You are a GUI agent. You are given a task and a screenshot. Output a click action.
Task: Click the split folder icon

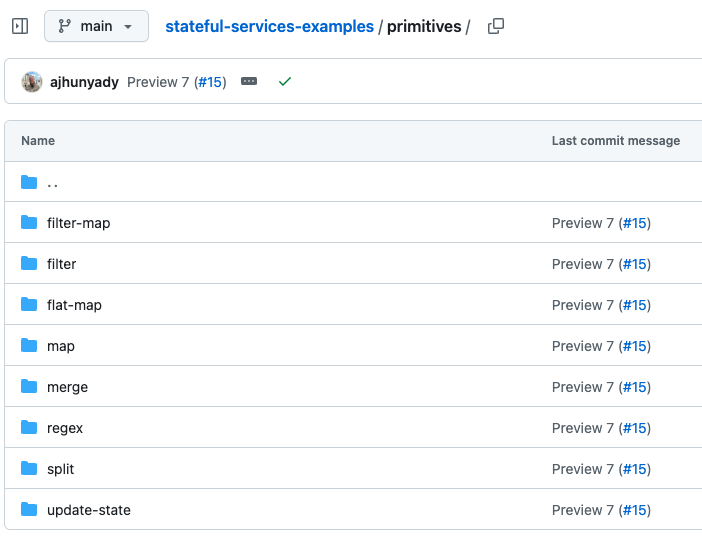(29, 468)
